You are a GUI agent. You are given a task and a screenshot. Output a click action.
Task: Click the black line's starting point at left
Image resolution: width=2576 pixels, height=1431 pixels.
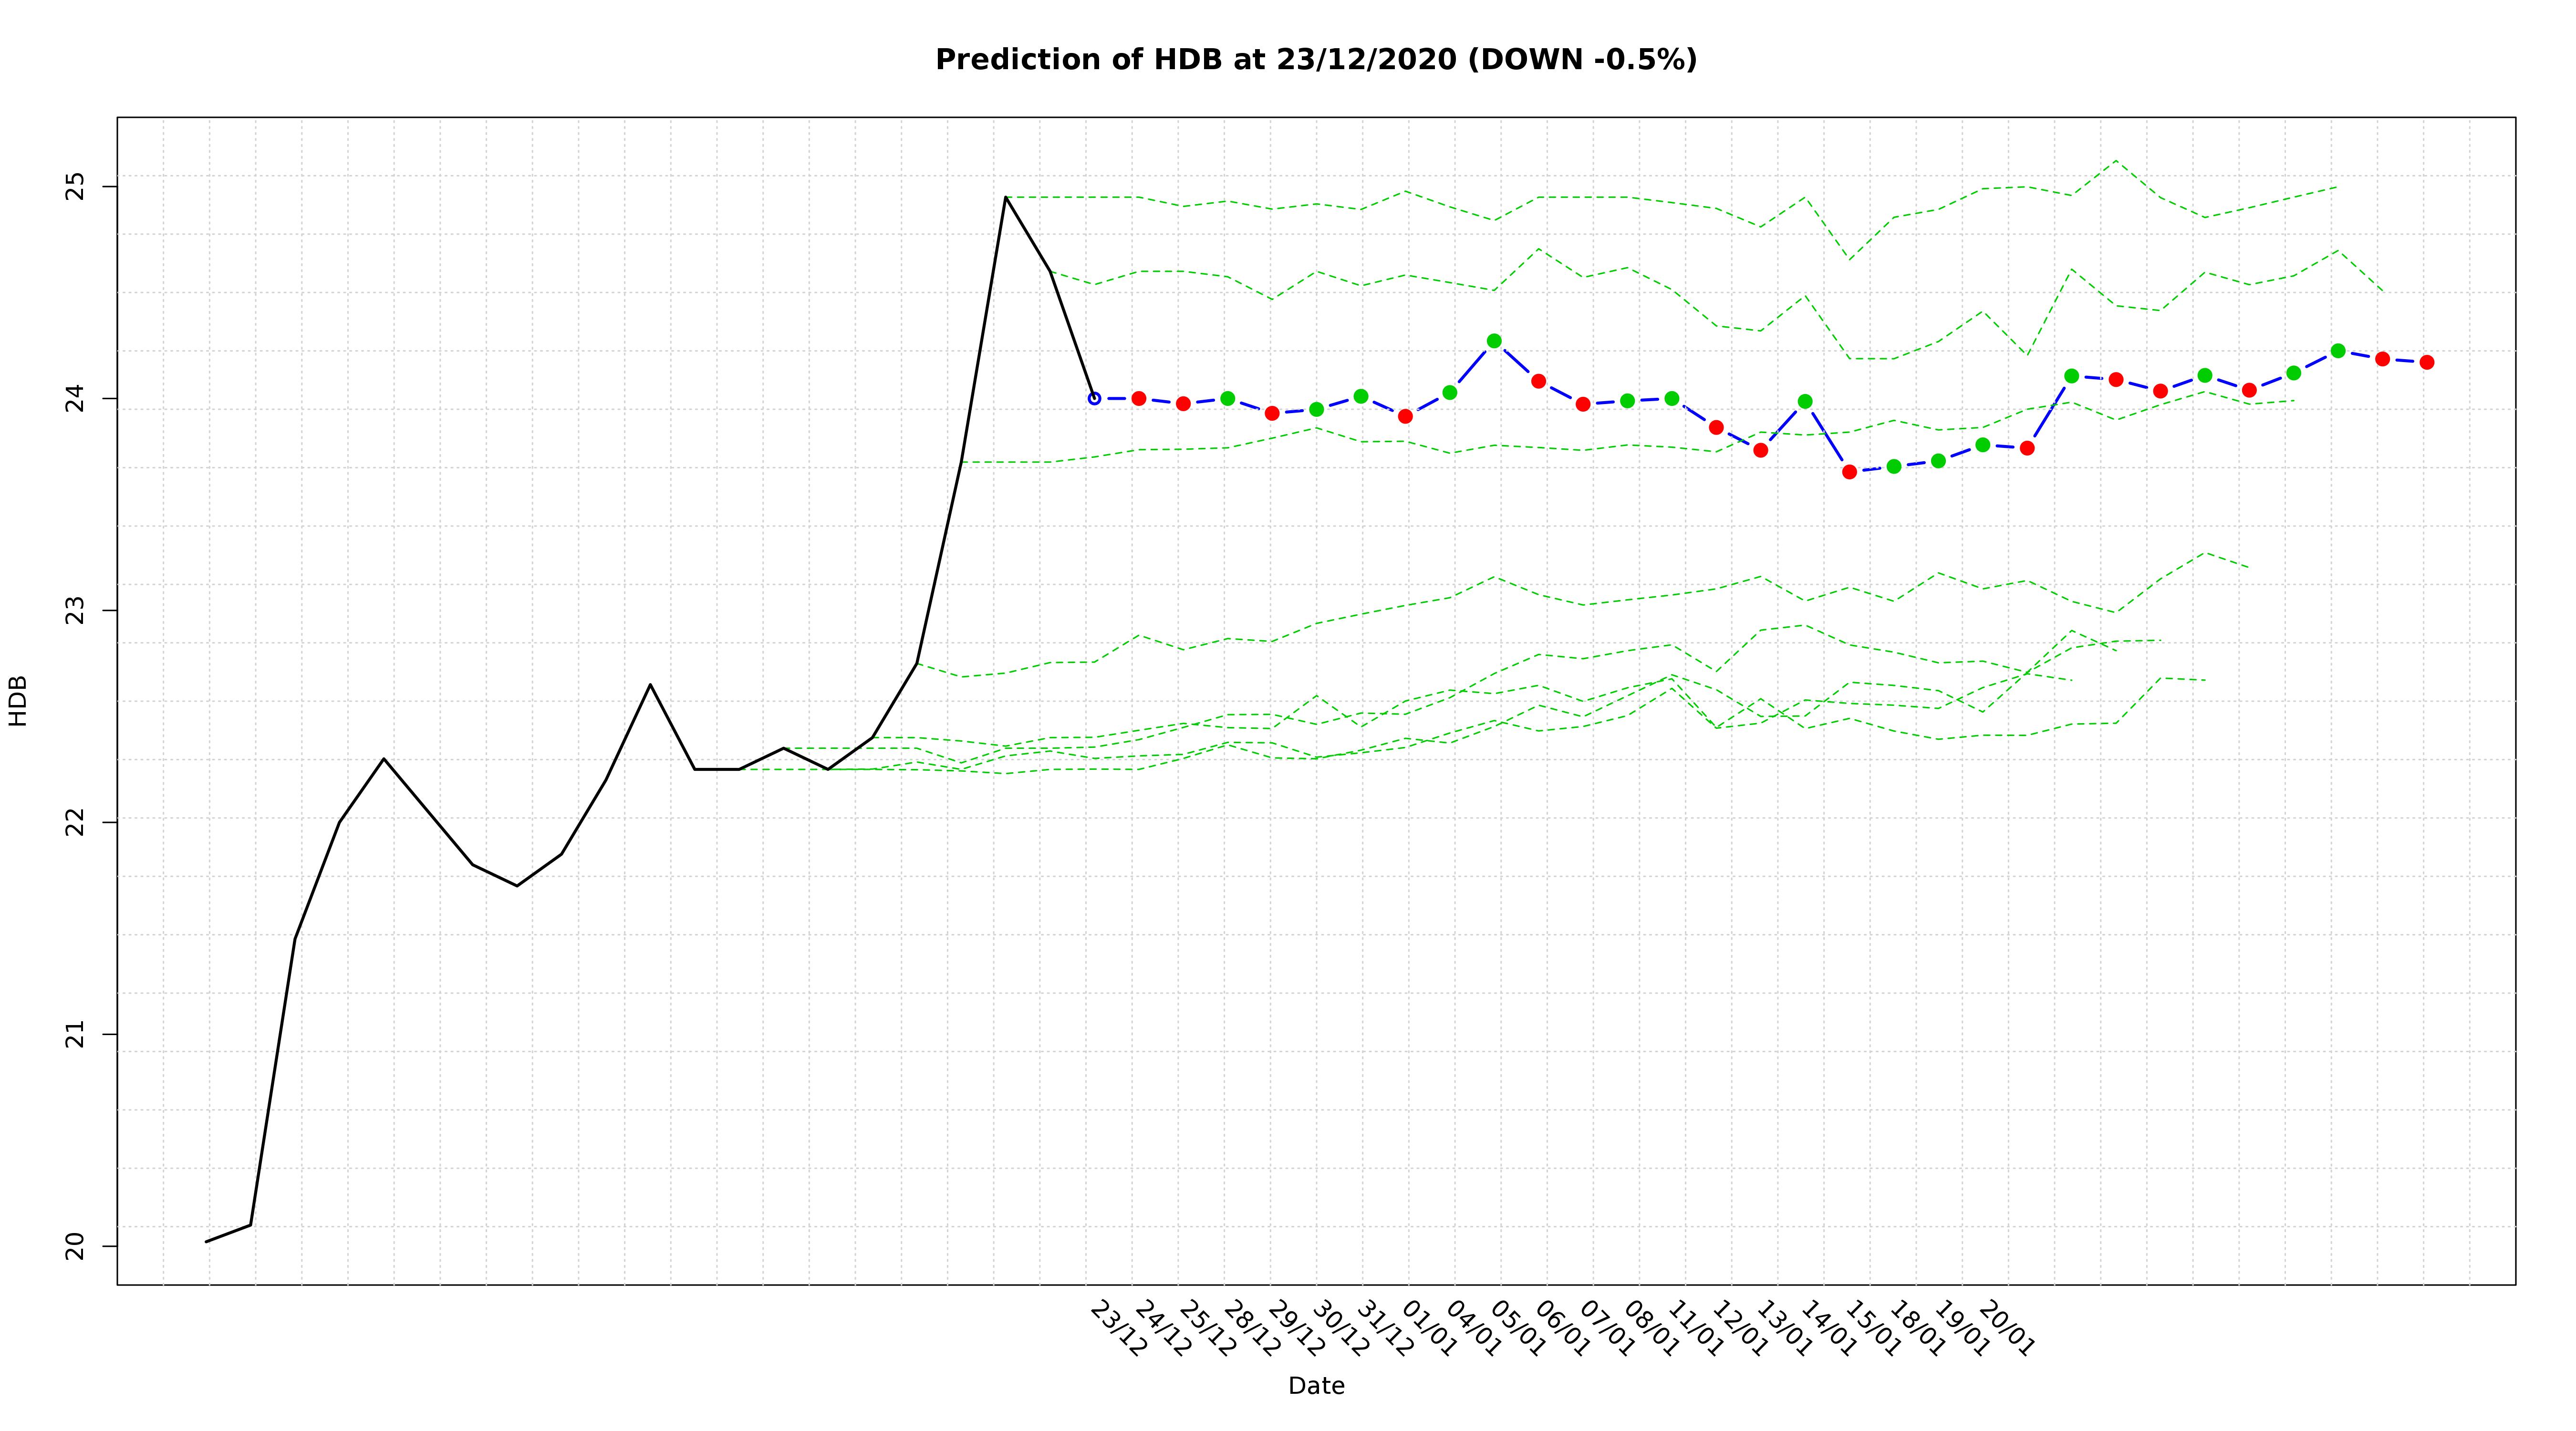[x=206, y=1241]
